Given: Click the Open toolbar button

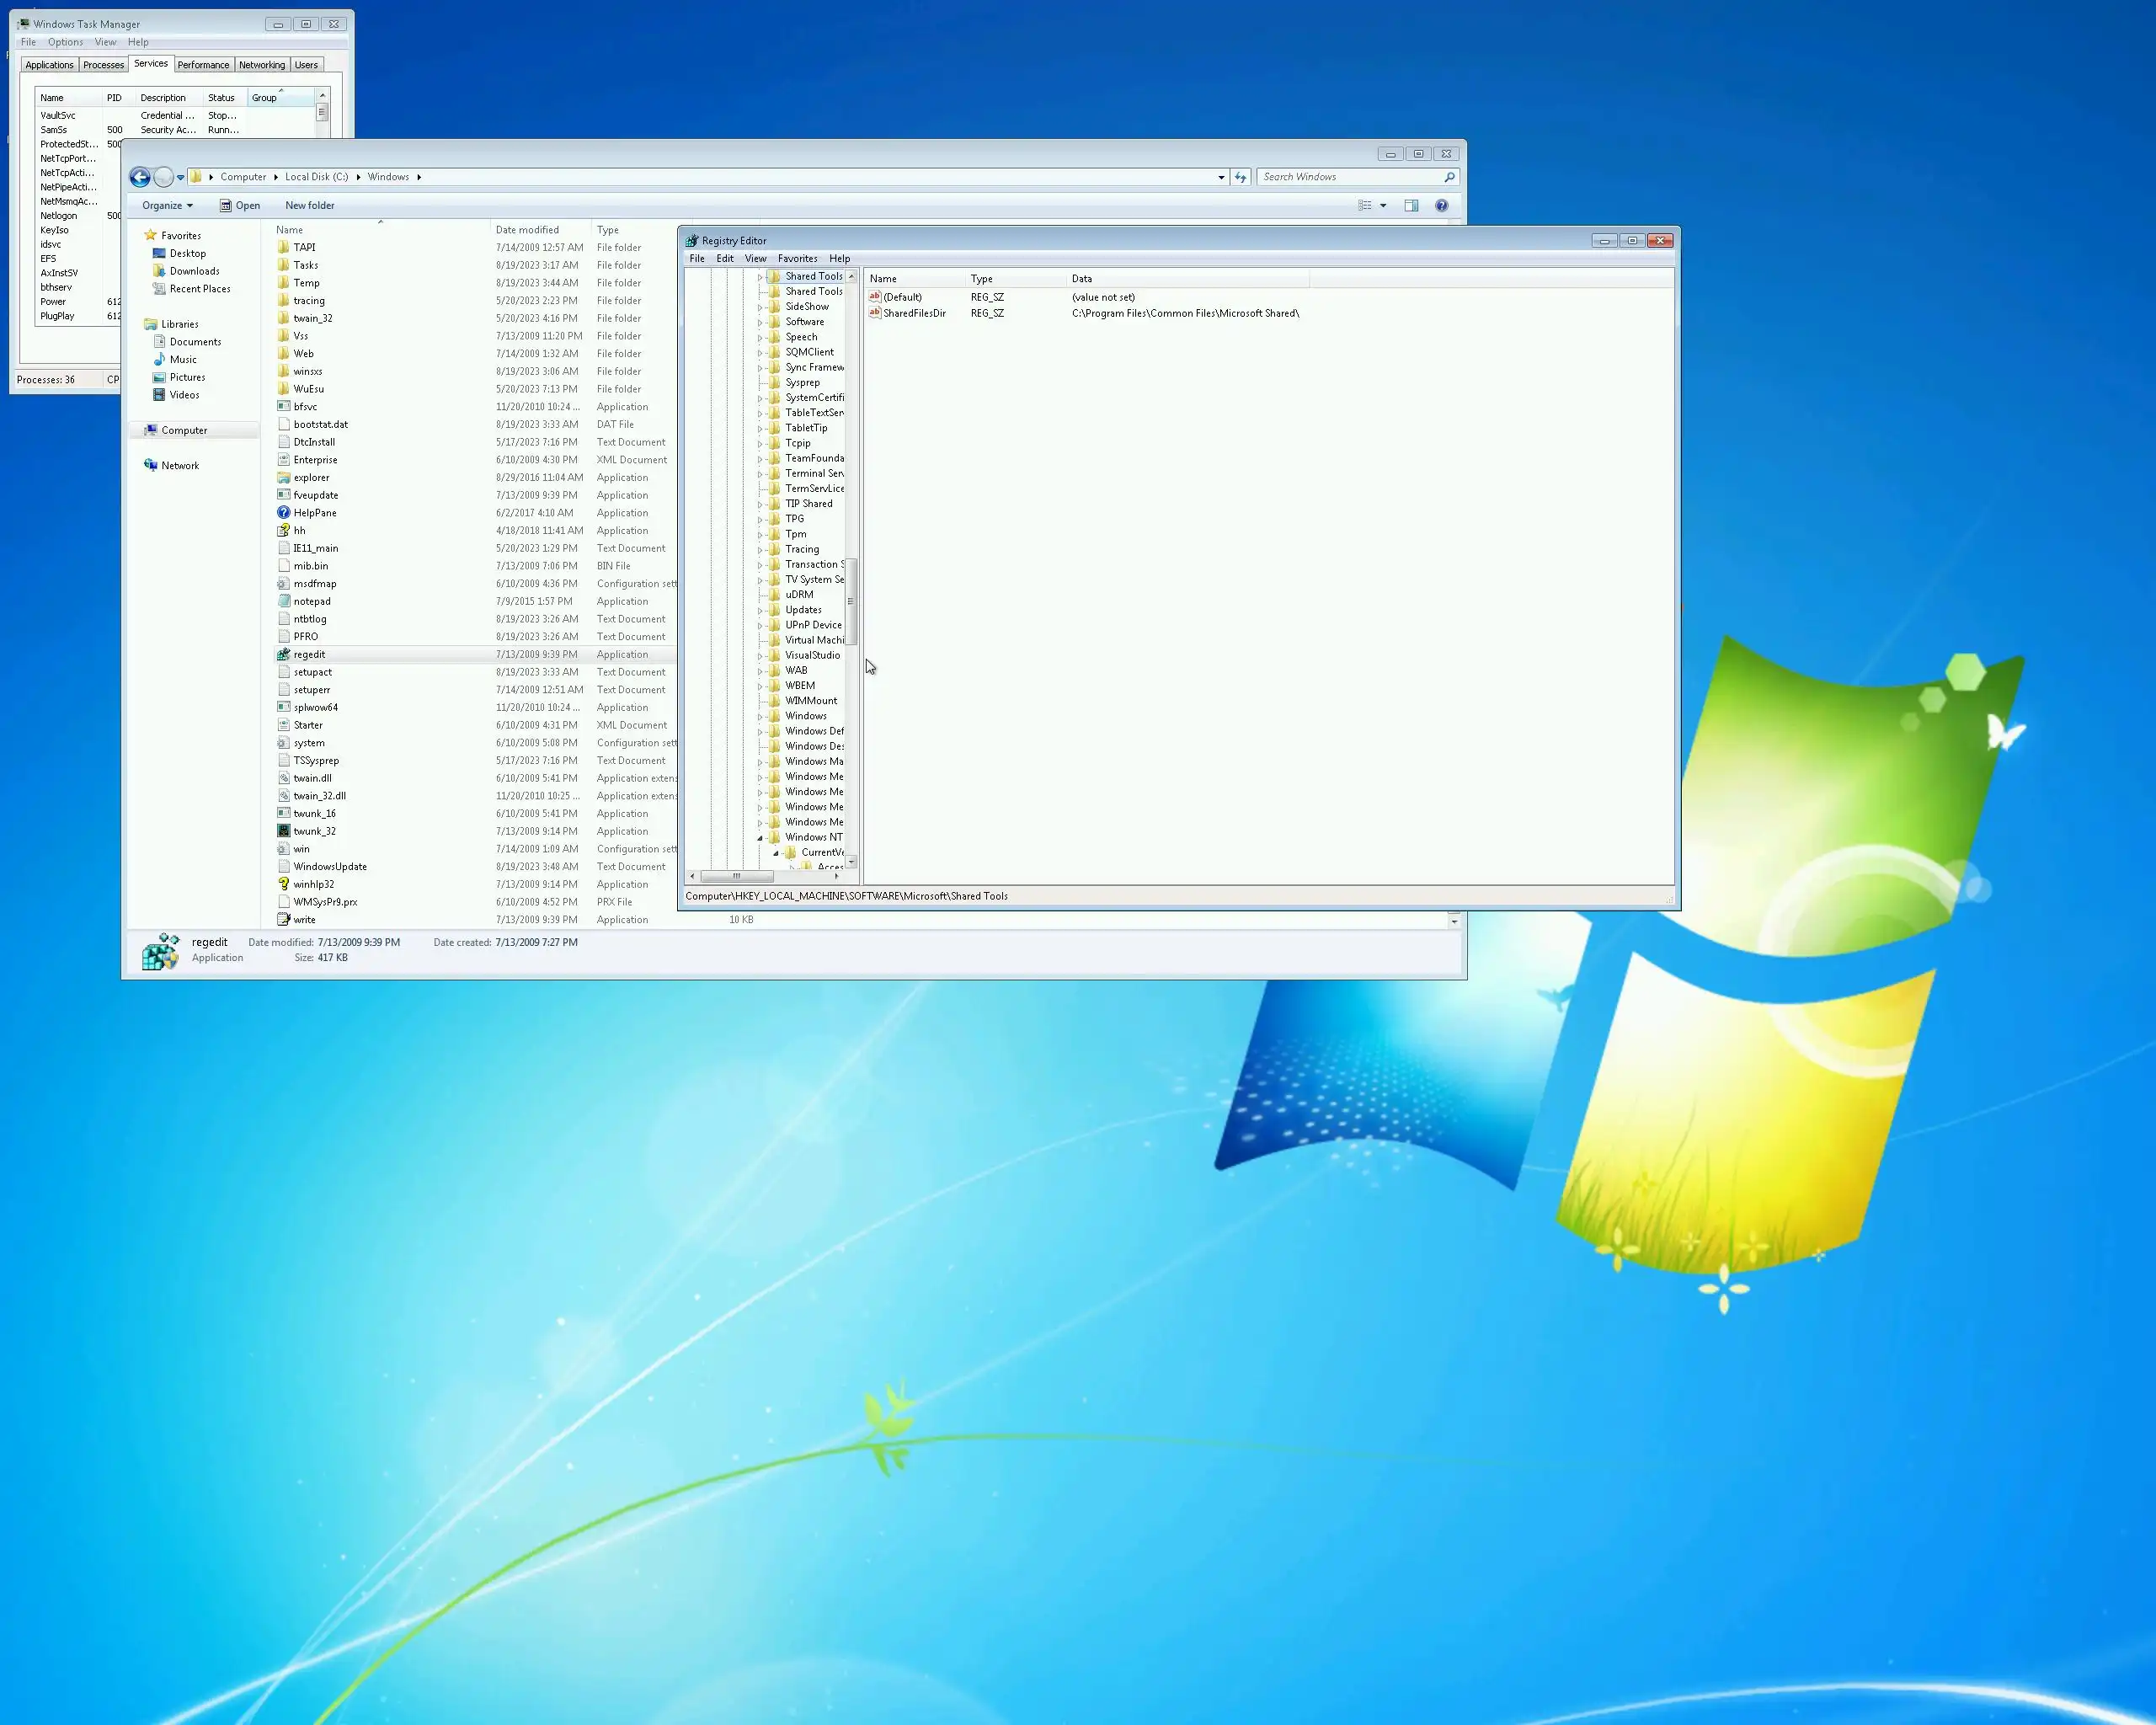Looking at the screenshot, I should [x=240, y=206].
